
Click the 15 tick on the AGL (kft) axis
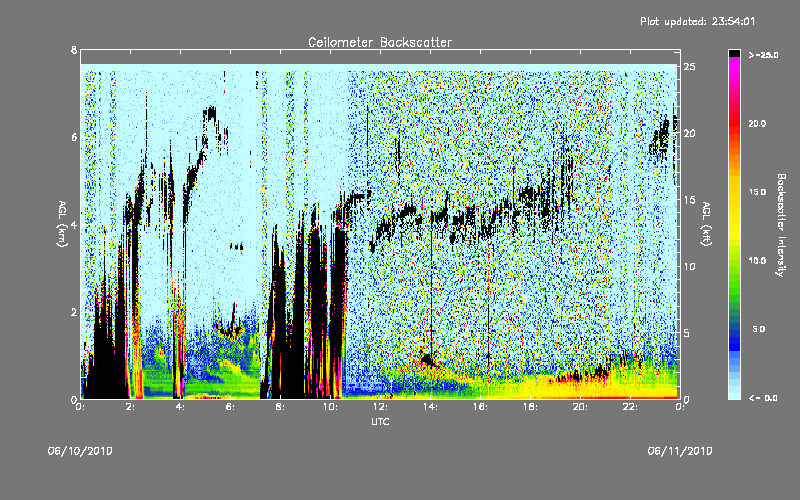coord(690,200)
